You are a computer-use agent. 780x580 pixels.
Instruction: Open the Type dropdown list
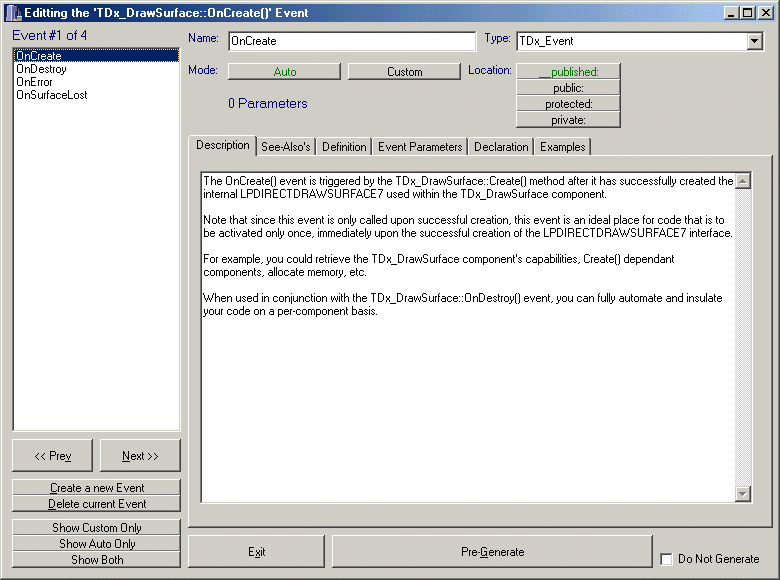coord(755,41)
